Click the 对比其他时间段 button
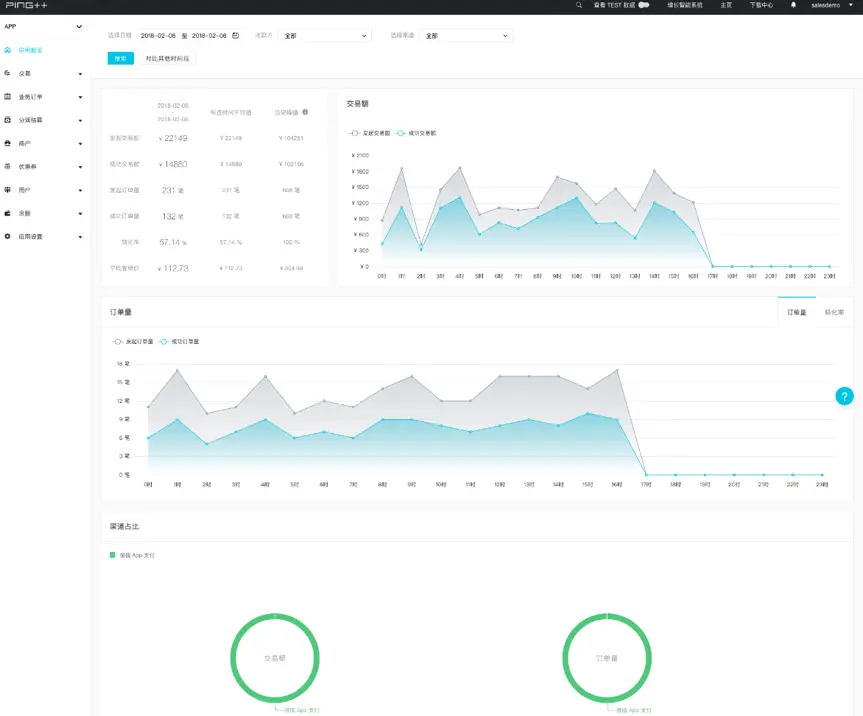The width and height of the screenshot is (863, 716). (167, 58)
